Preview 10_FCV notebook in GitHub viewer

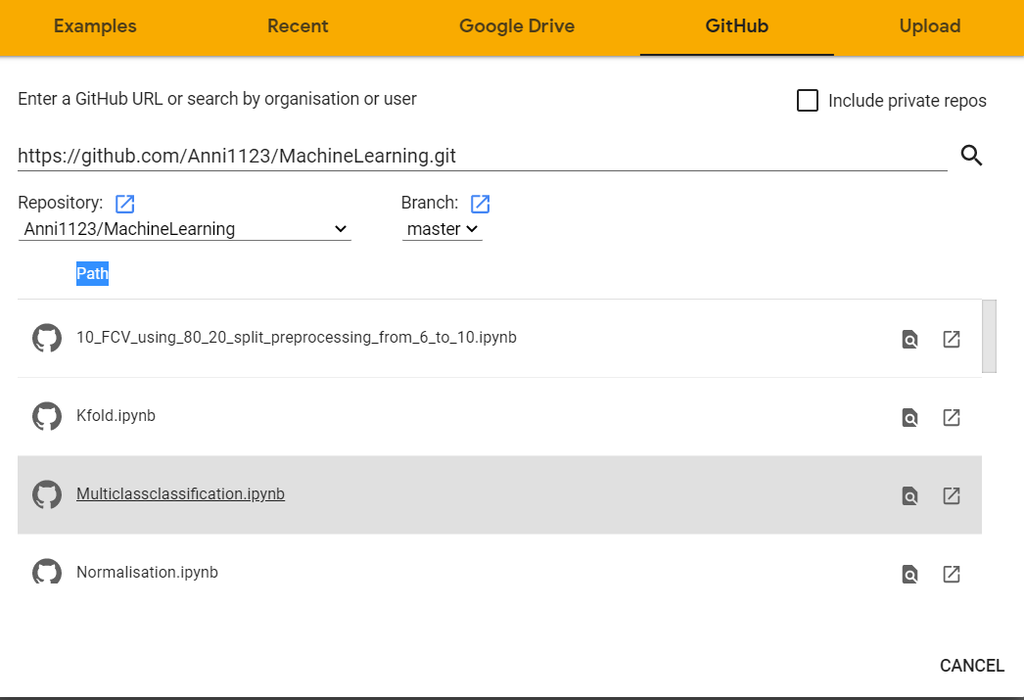point(910,339)
